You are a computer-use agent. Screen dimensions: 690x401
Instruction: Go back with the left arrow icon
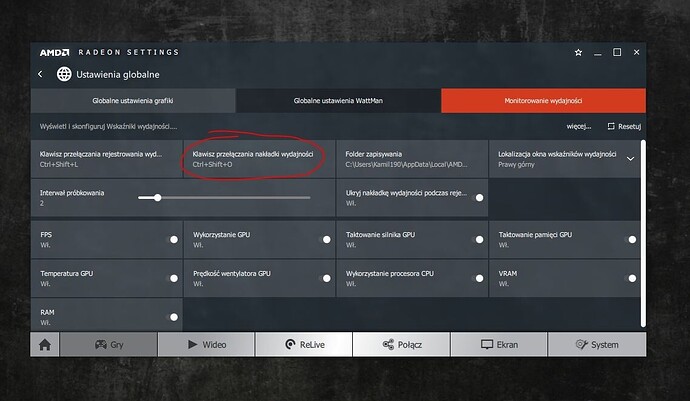40,74
